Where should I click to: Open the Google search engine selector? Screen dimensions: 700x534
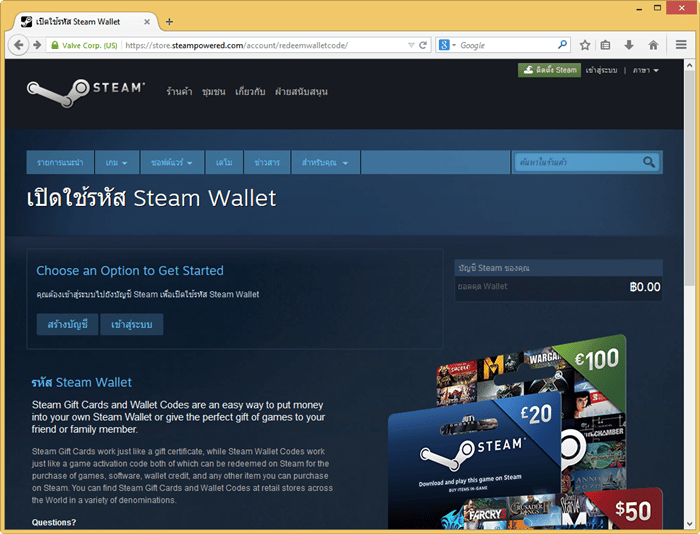[x=447, y=45]
